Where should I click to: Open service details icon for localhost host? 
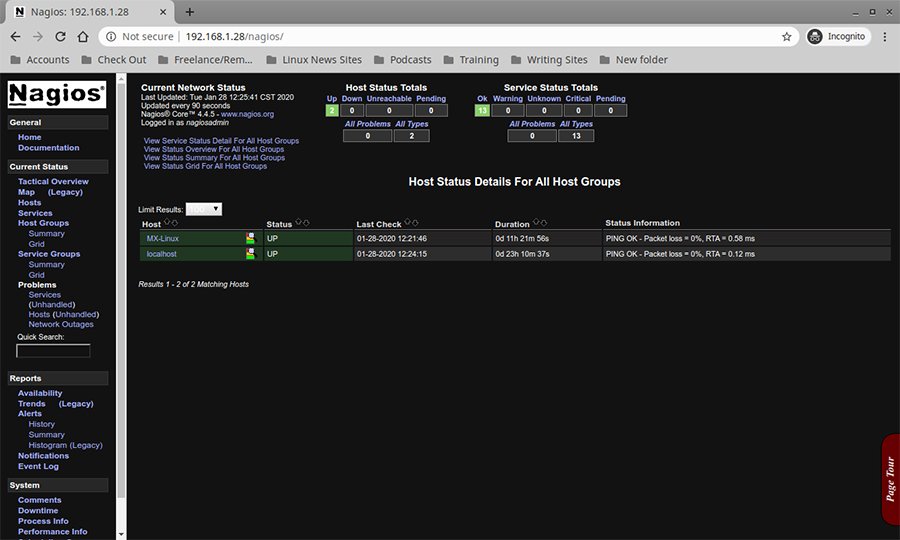click(250, 254)
